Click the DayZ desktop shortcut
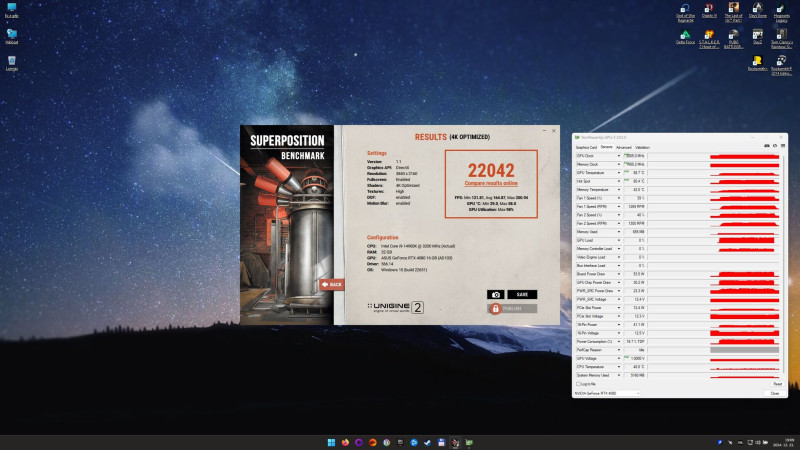Screen dimensions: 800x450 758,37
